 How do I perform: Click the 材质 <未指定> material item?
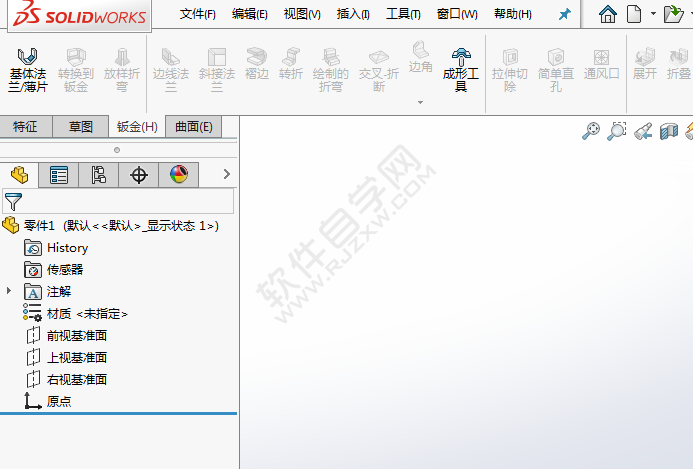click(x=87, y=313)
